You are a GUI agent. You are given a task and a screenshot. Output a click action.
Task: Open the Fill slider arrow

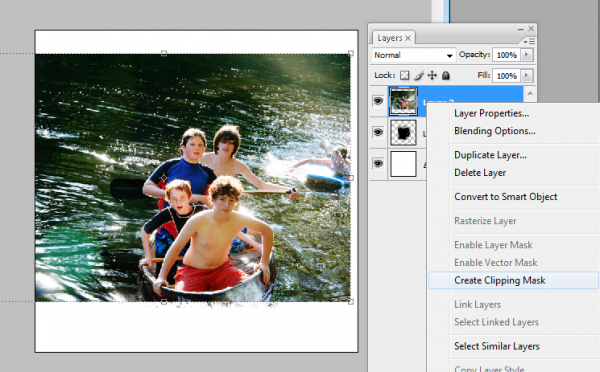pos(527,75)
